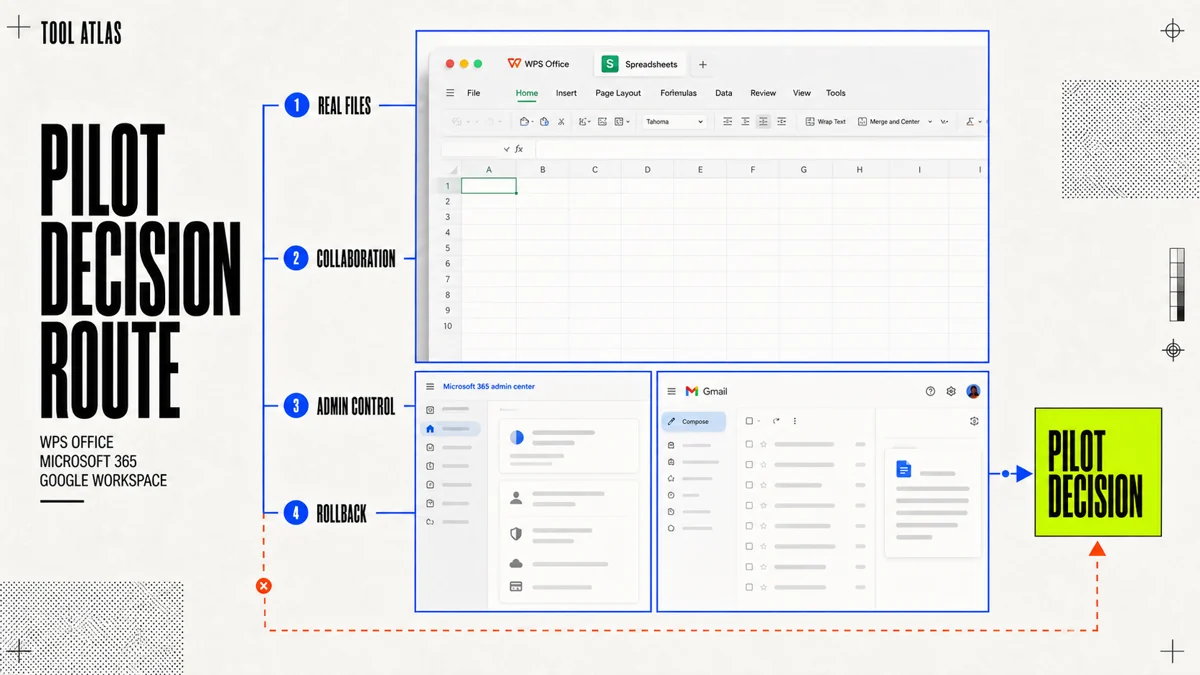Switch to the Spreadsheets document tab
The width and height of the screenshot is (1200, 675).
click(640, 64)
